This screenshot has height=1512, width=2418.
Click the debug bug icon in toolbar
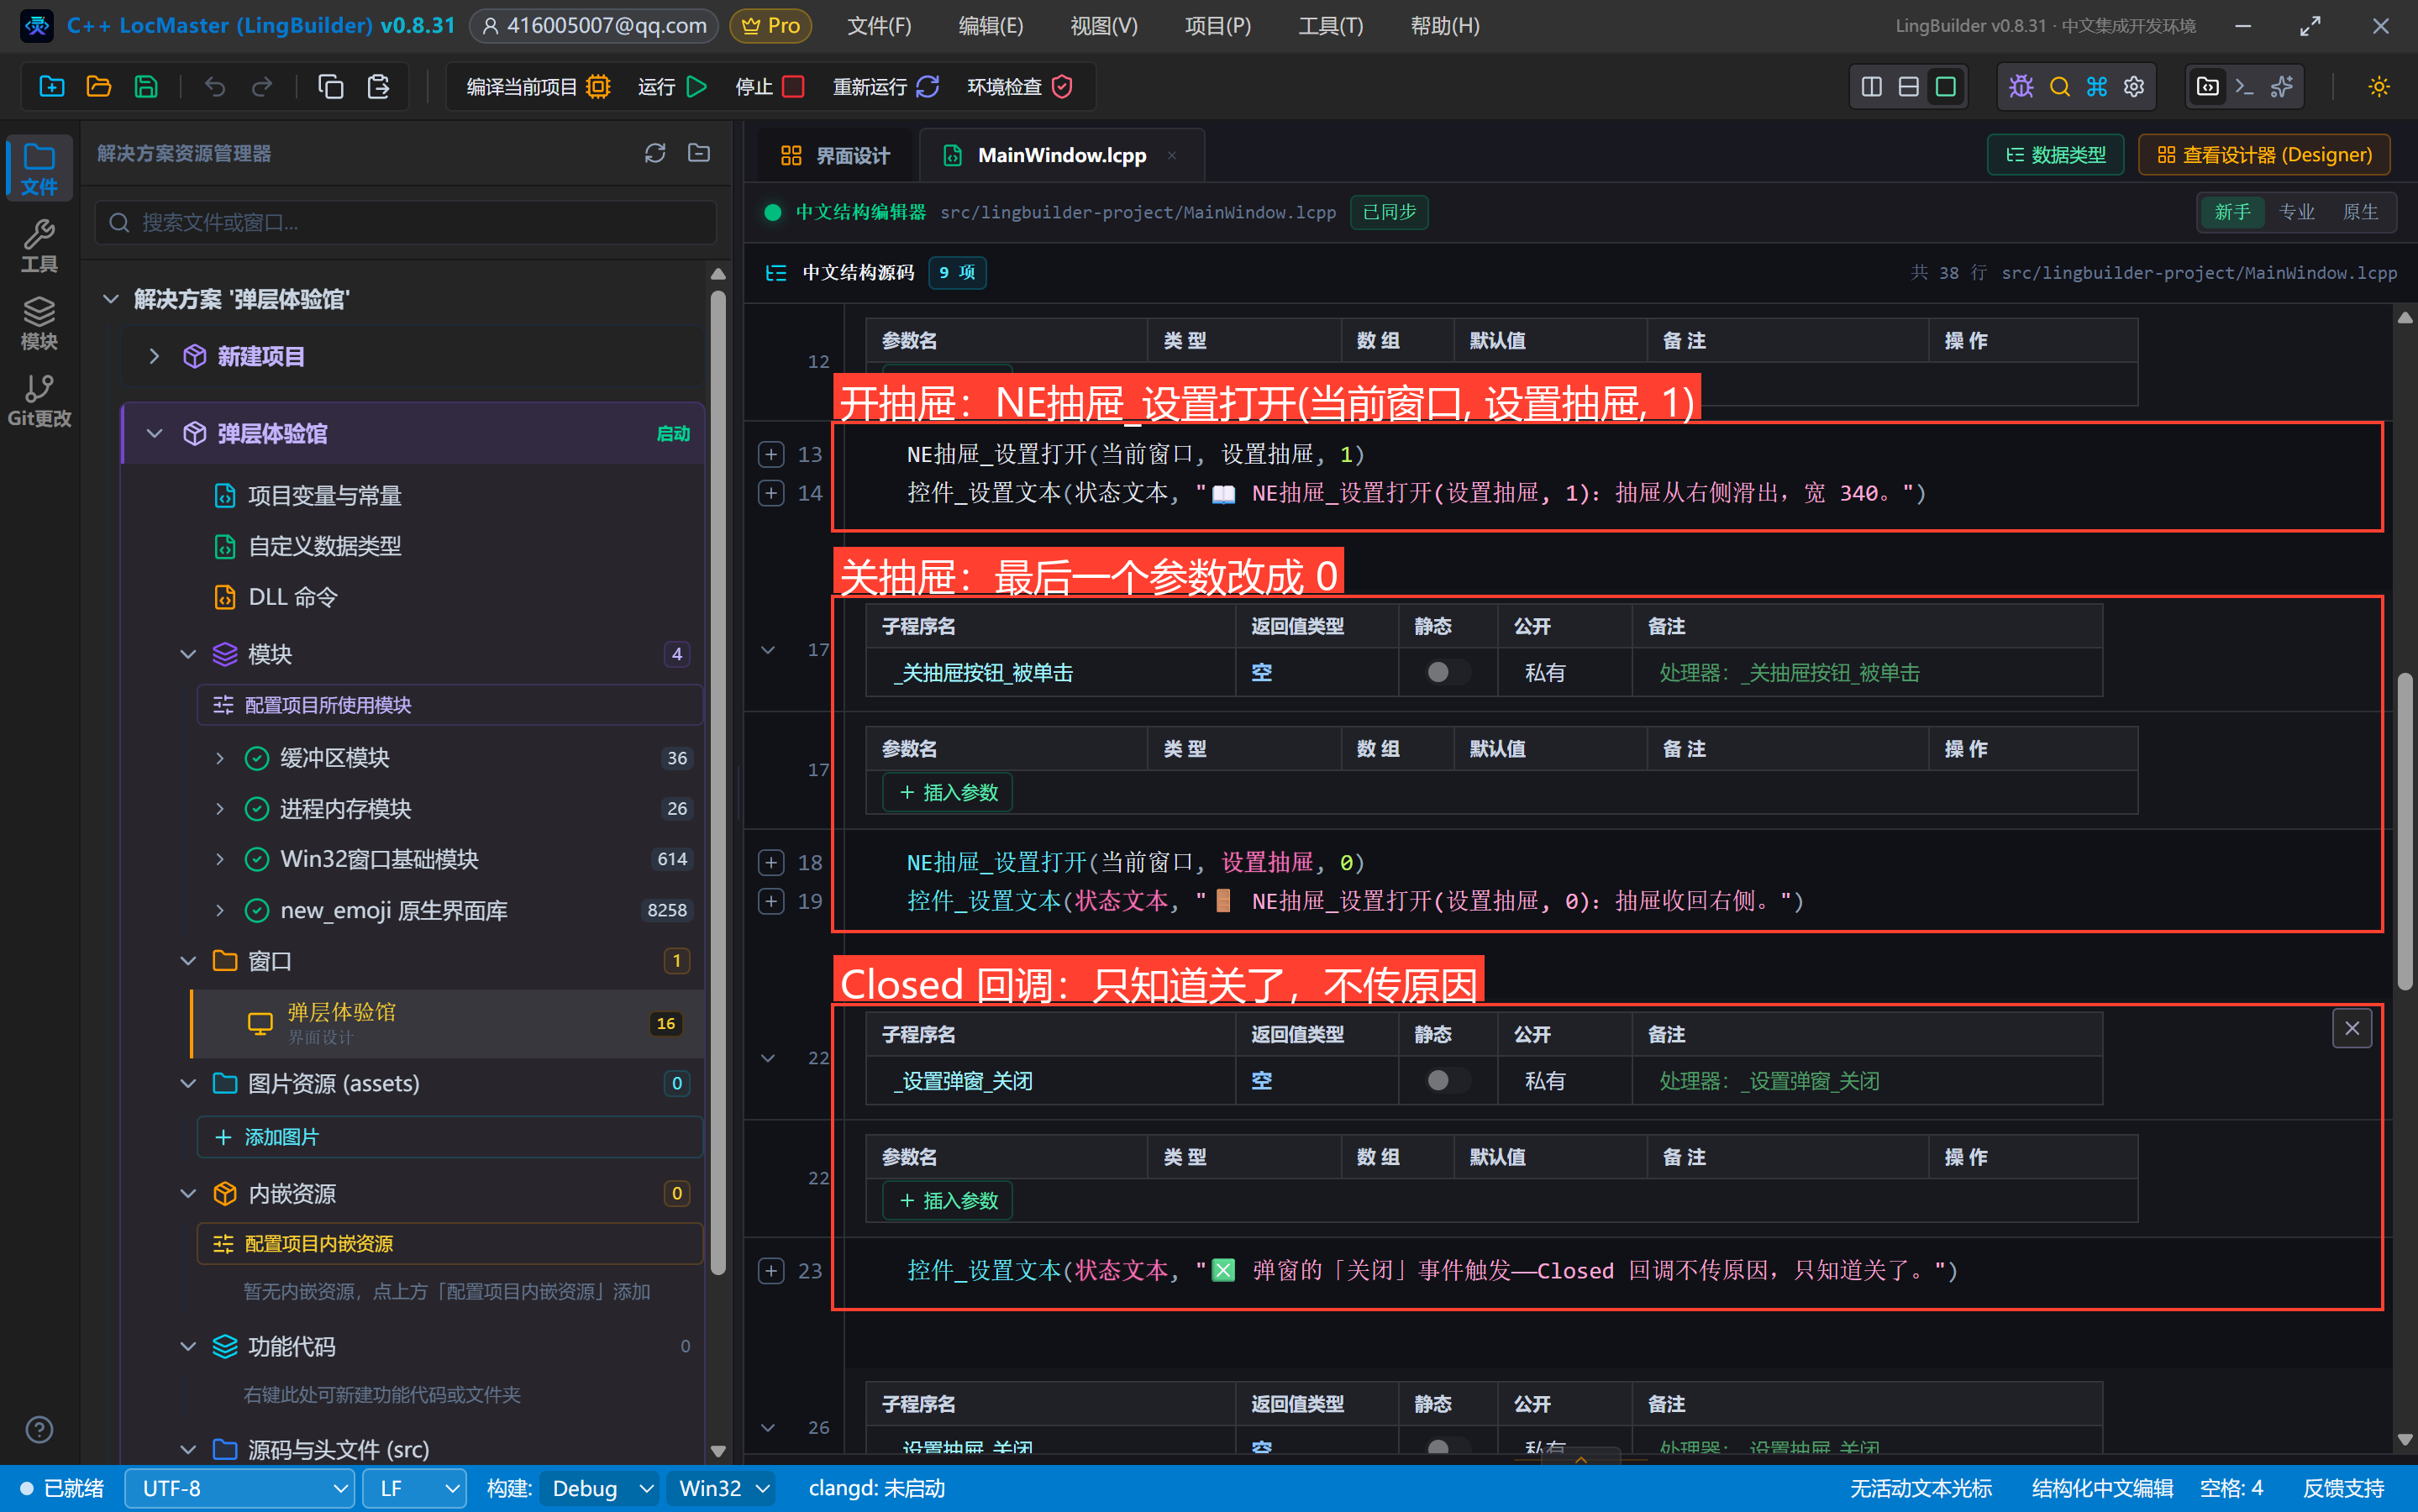[x=2021, y=87]
